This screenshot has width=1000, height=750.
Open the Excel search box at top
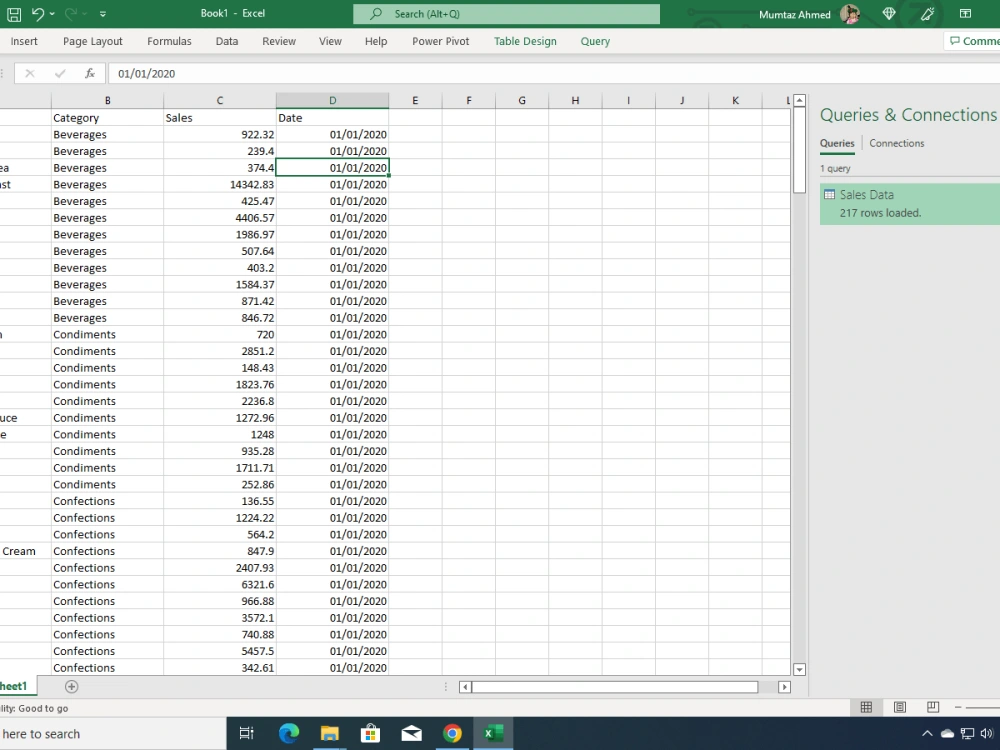[x=505, y=14]
